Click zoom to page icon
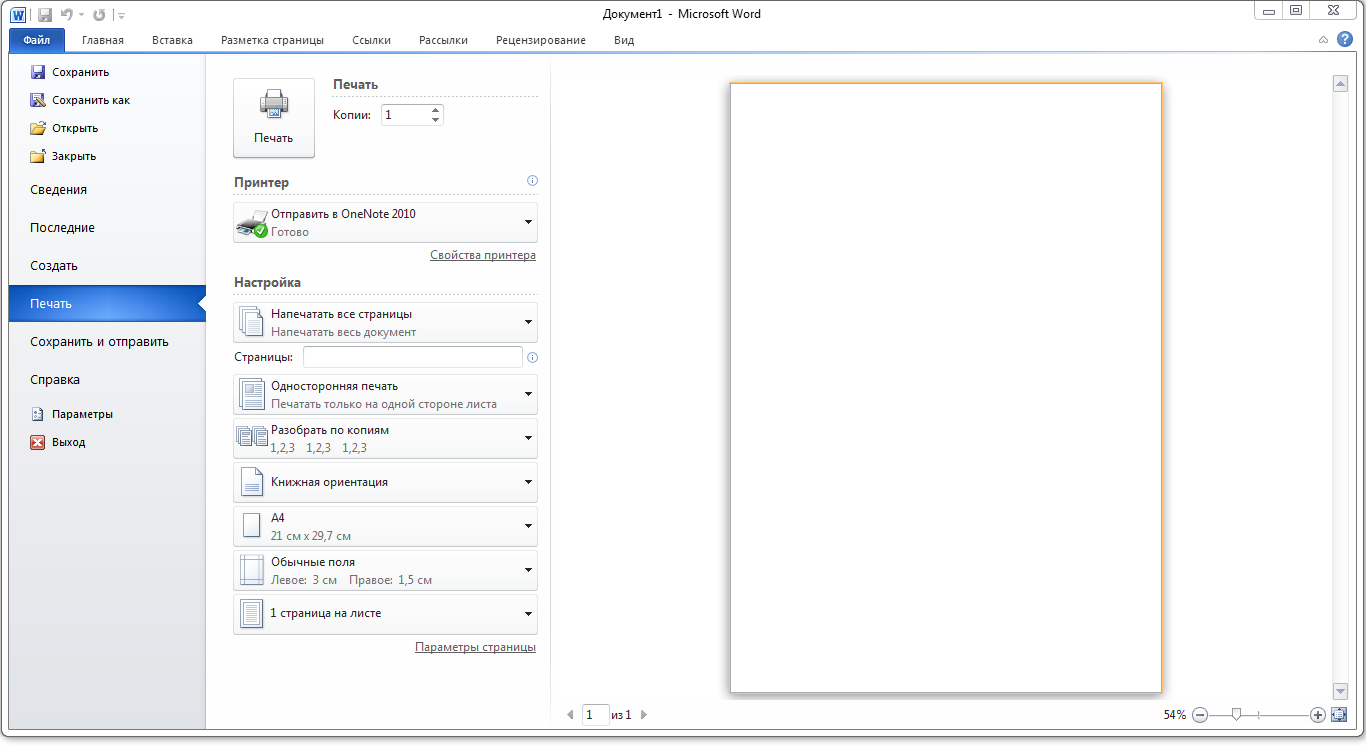1366x746 pixels. pyautogui.click(x=1339, y=715)
